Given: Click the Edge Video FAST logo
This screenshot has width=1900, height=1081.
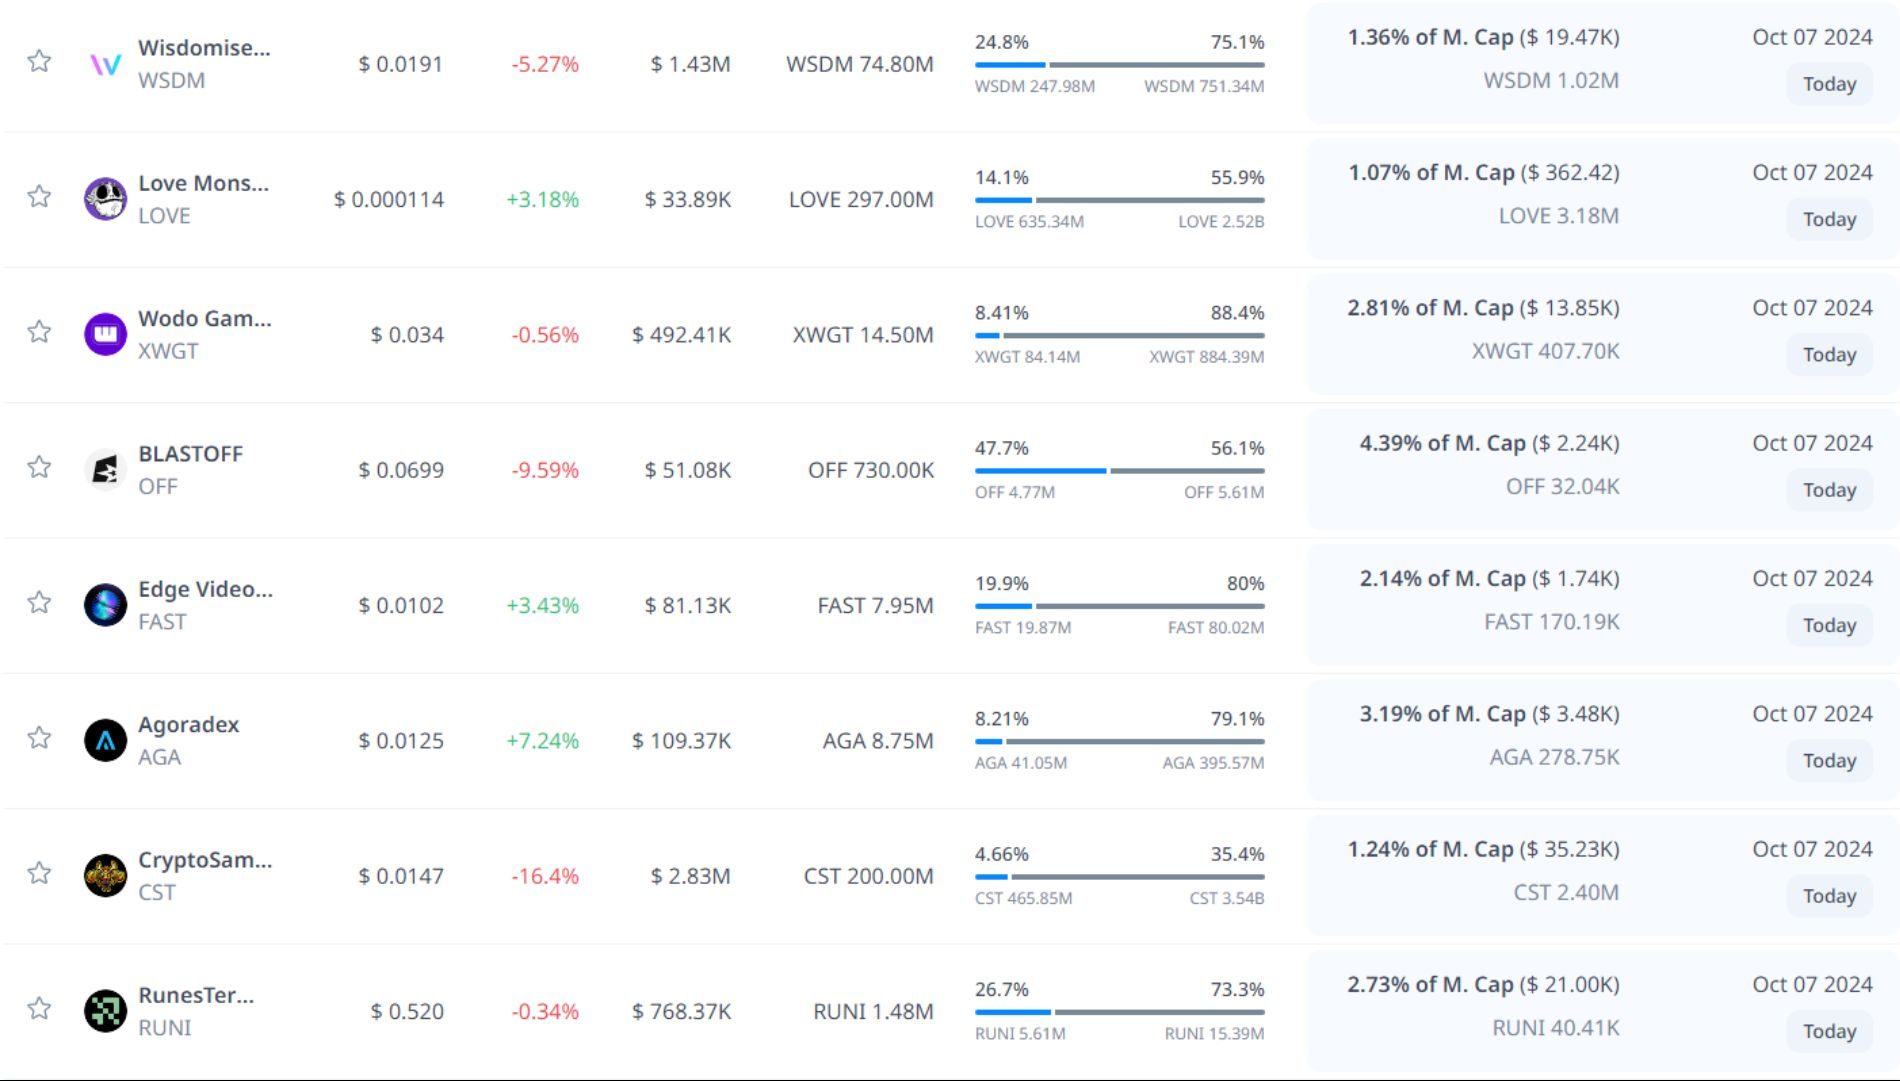Looking at the screenshot, I should 105,605.
